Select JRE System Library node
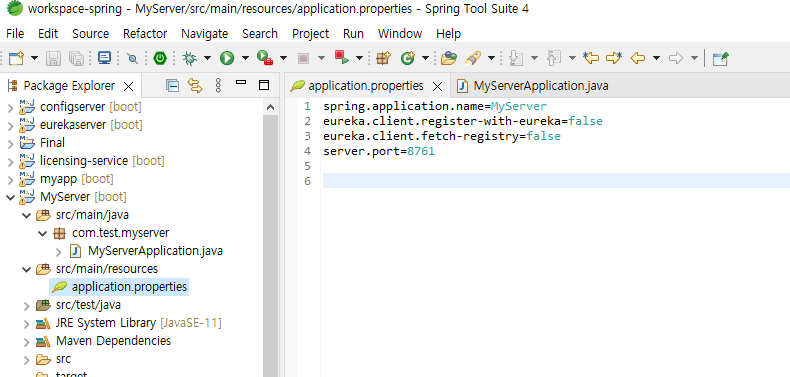Screen dimensions: 790x377 pyautogui.click(x=128, y=323)
